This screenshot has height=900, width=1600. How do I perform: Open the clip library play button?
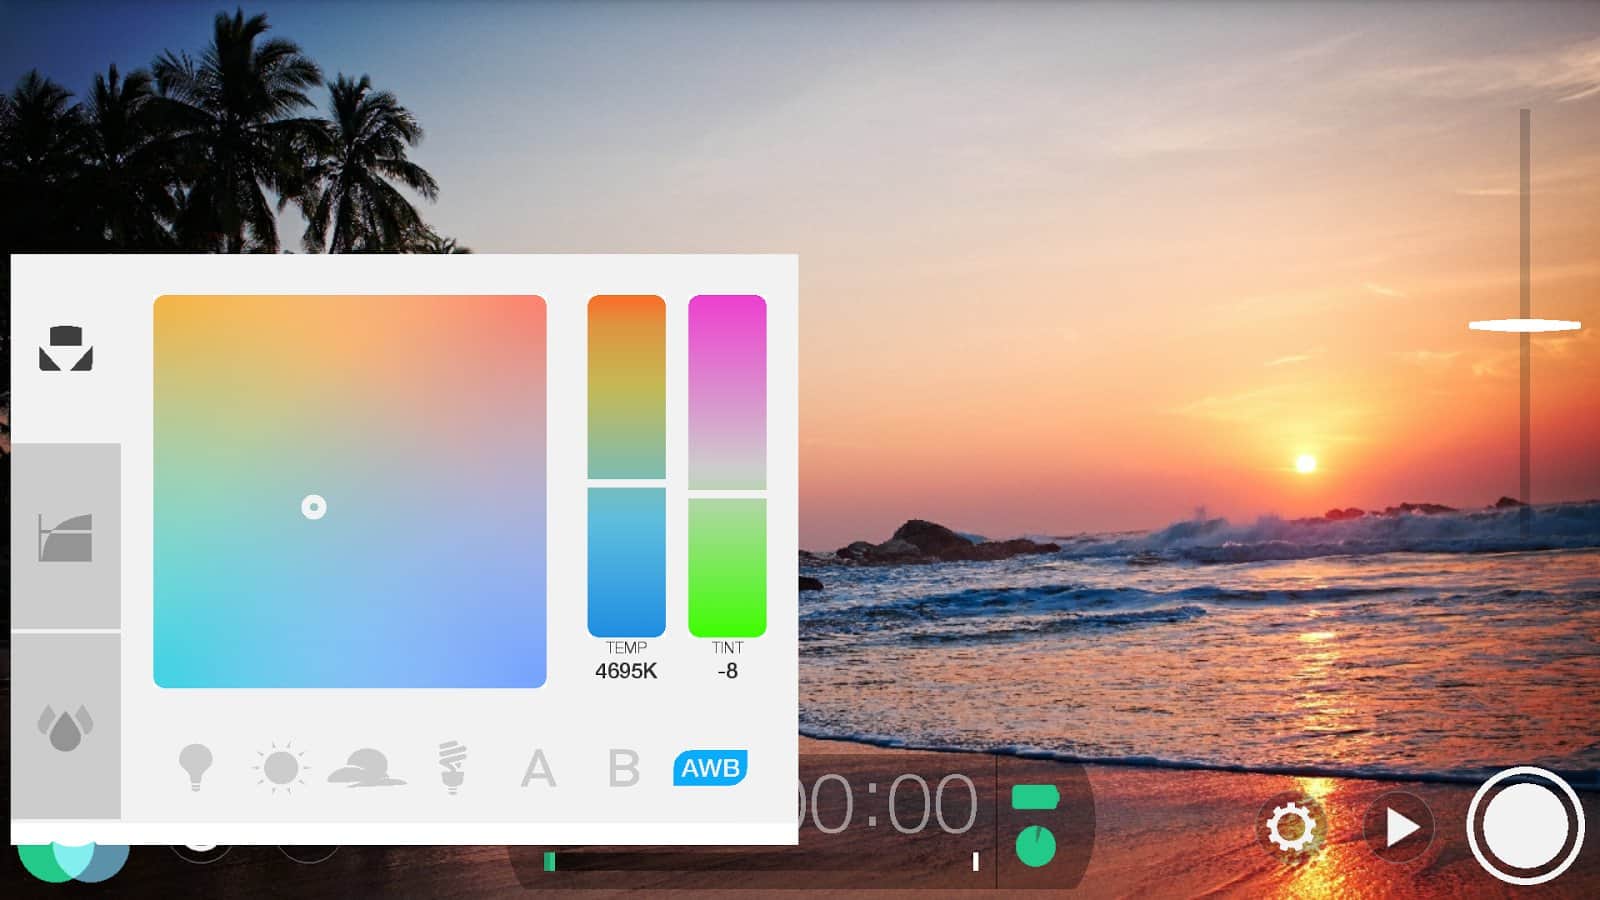[1400, 828]
